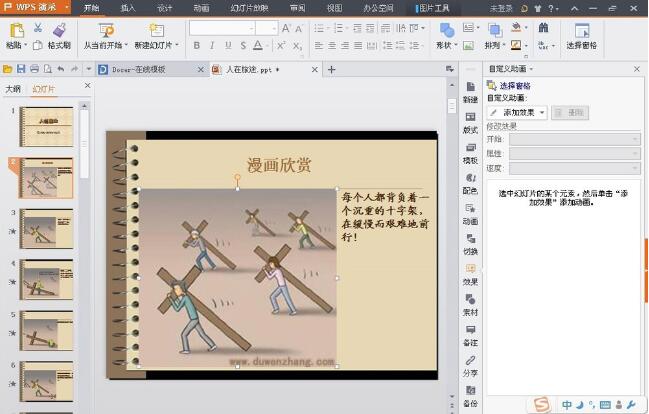Center align text
649x414 pixels.
pos(332,45)
